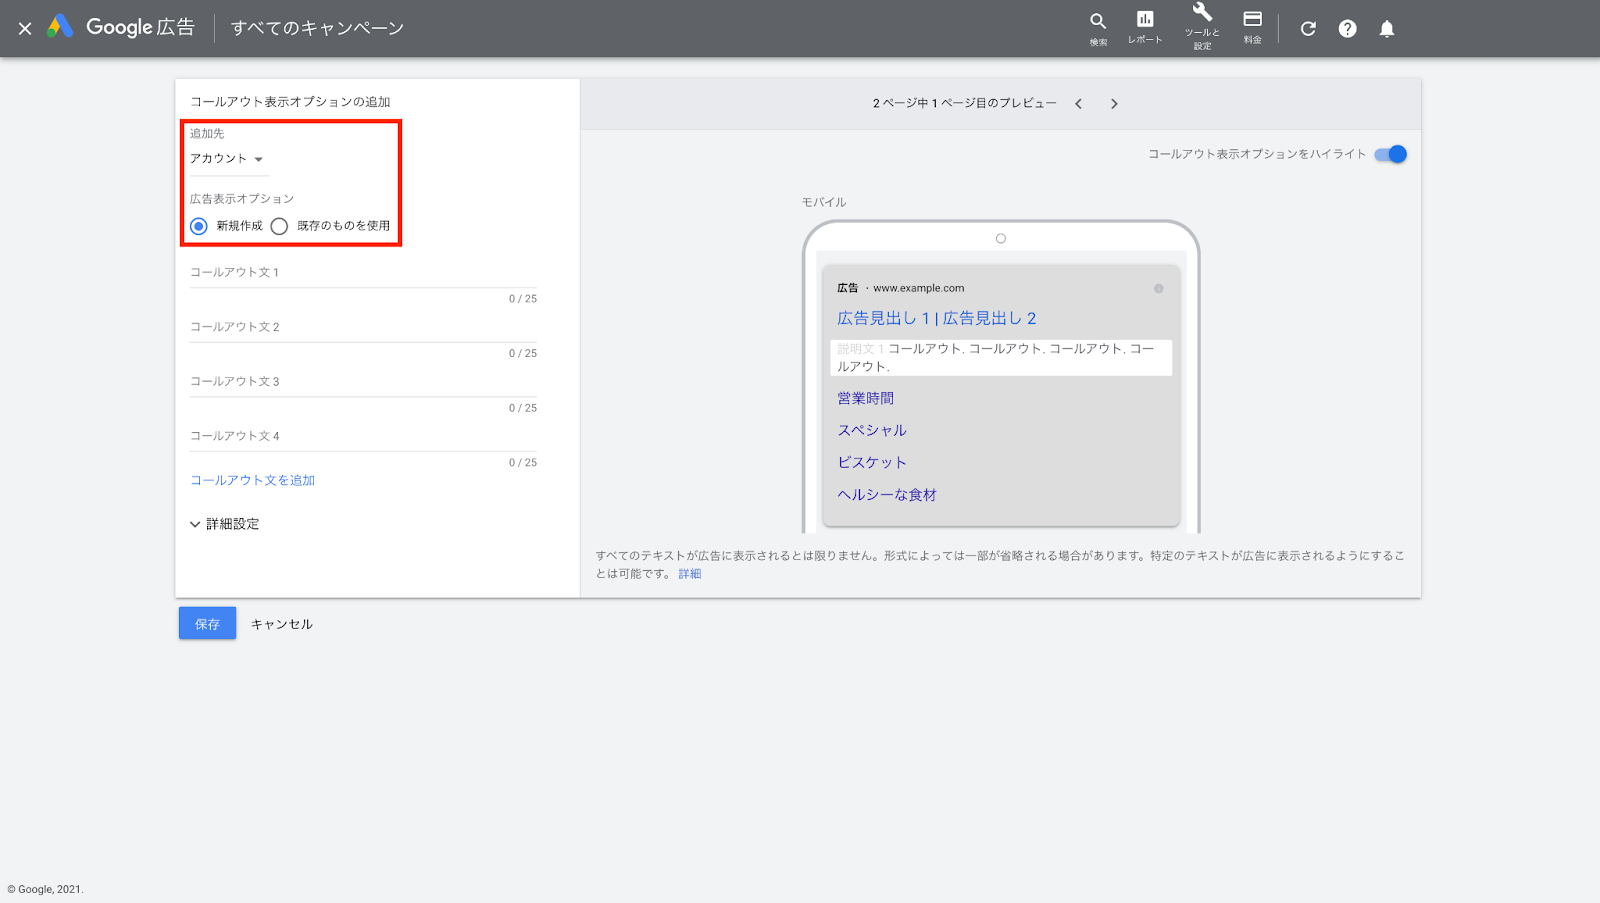Click the コールアウト文 4 input field
1600x903 pixels.
[x=363, y=437]
